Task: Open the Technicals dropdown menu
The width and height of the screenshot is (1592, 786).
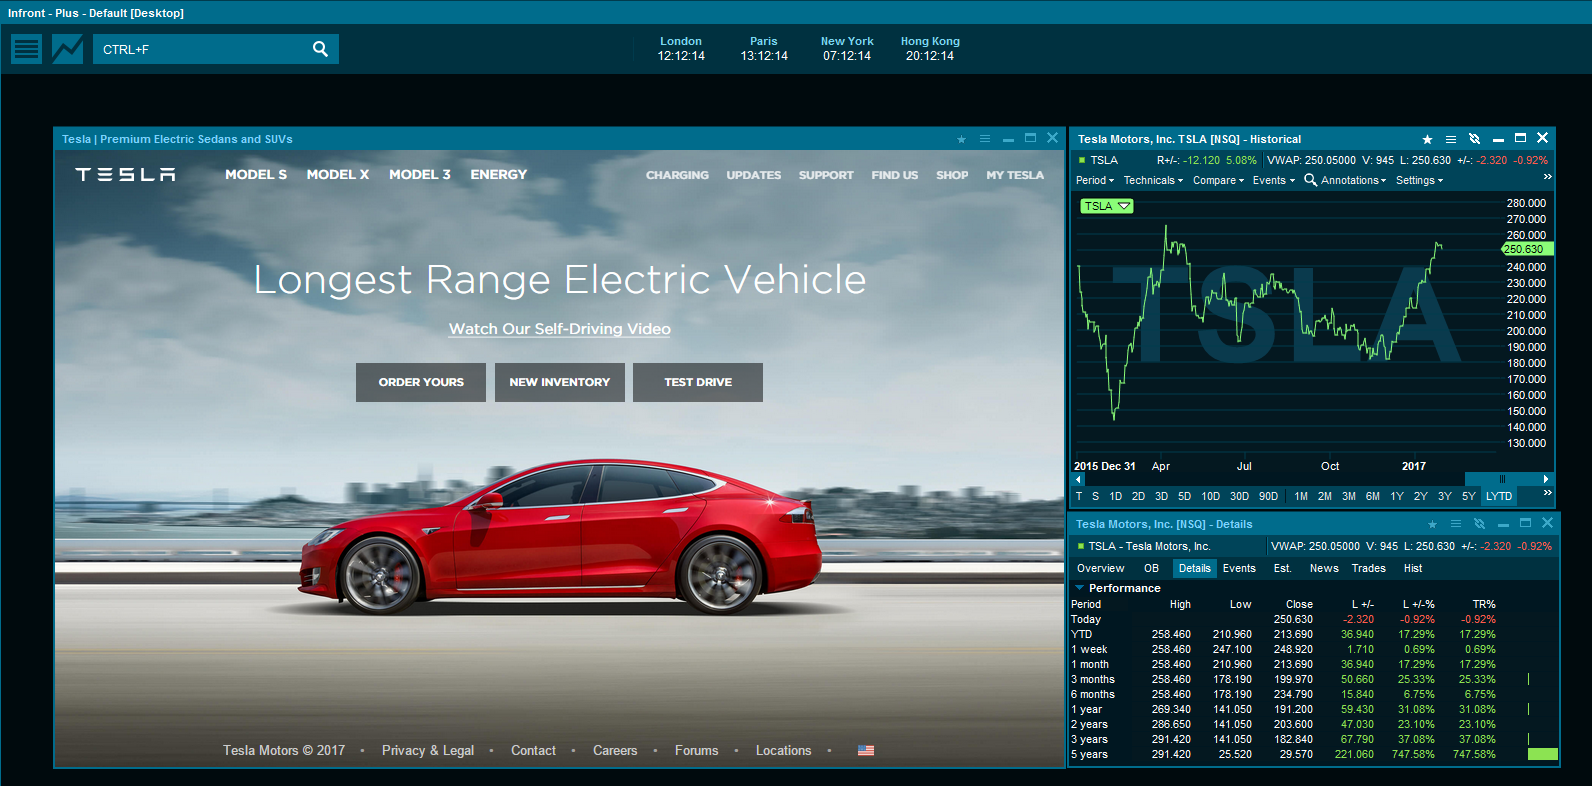Action: [1153, 180]
